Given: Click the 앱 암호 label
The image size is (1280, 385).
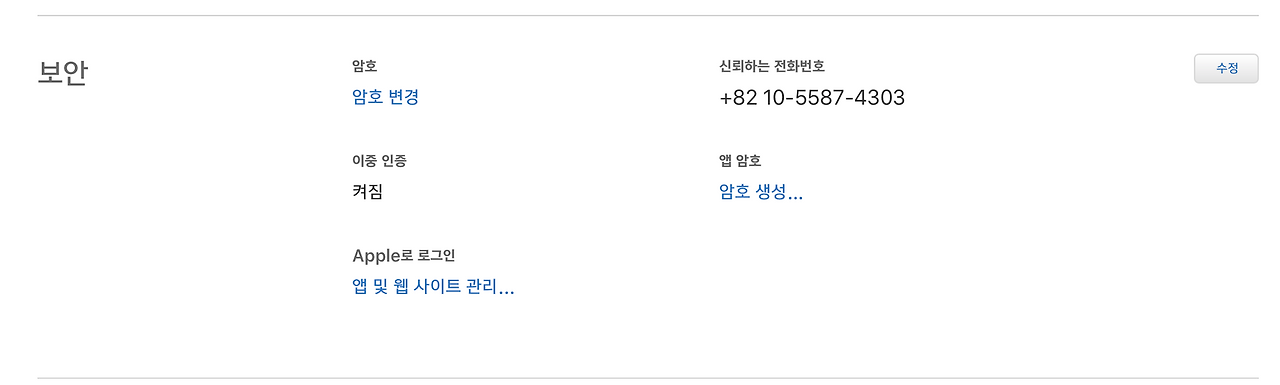Looking at the screenshot, I should (740, 160).
